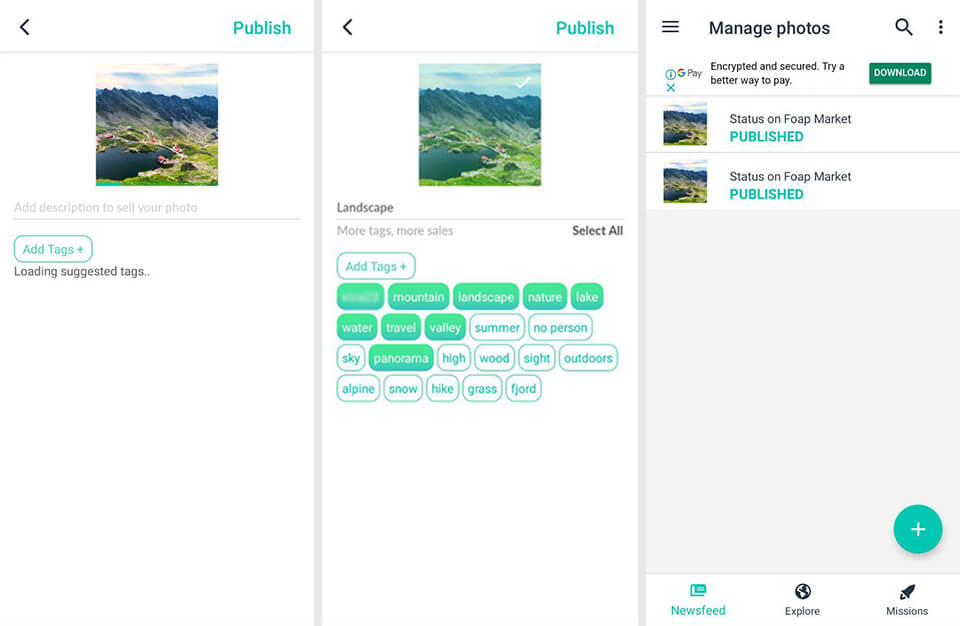Switch to the Explore tab

click(801, 600)
